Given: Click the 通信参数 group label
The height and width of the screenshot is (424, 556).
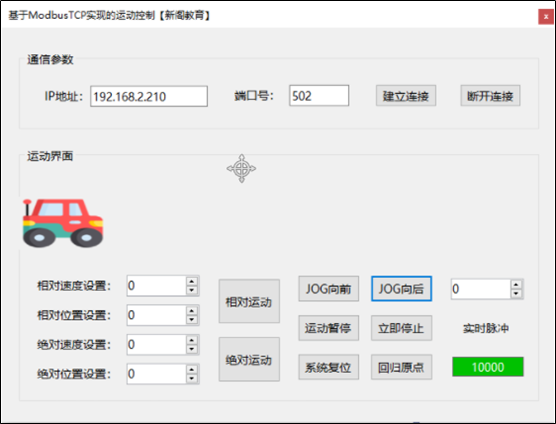Looking at the screenshot, I should point(50,60).
